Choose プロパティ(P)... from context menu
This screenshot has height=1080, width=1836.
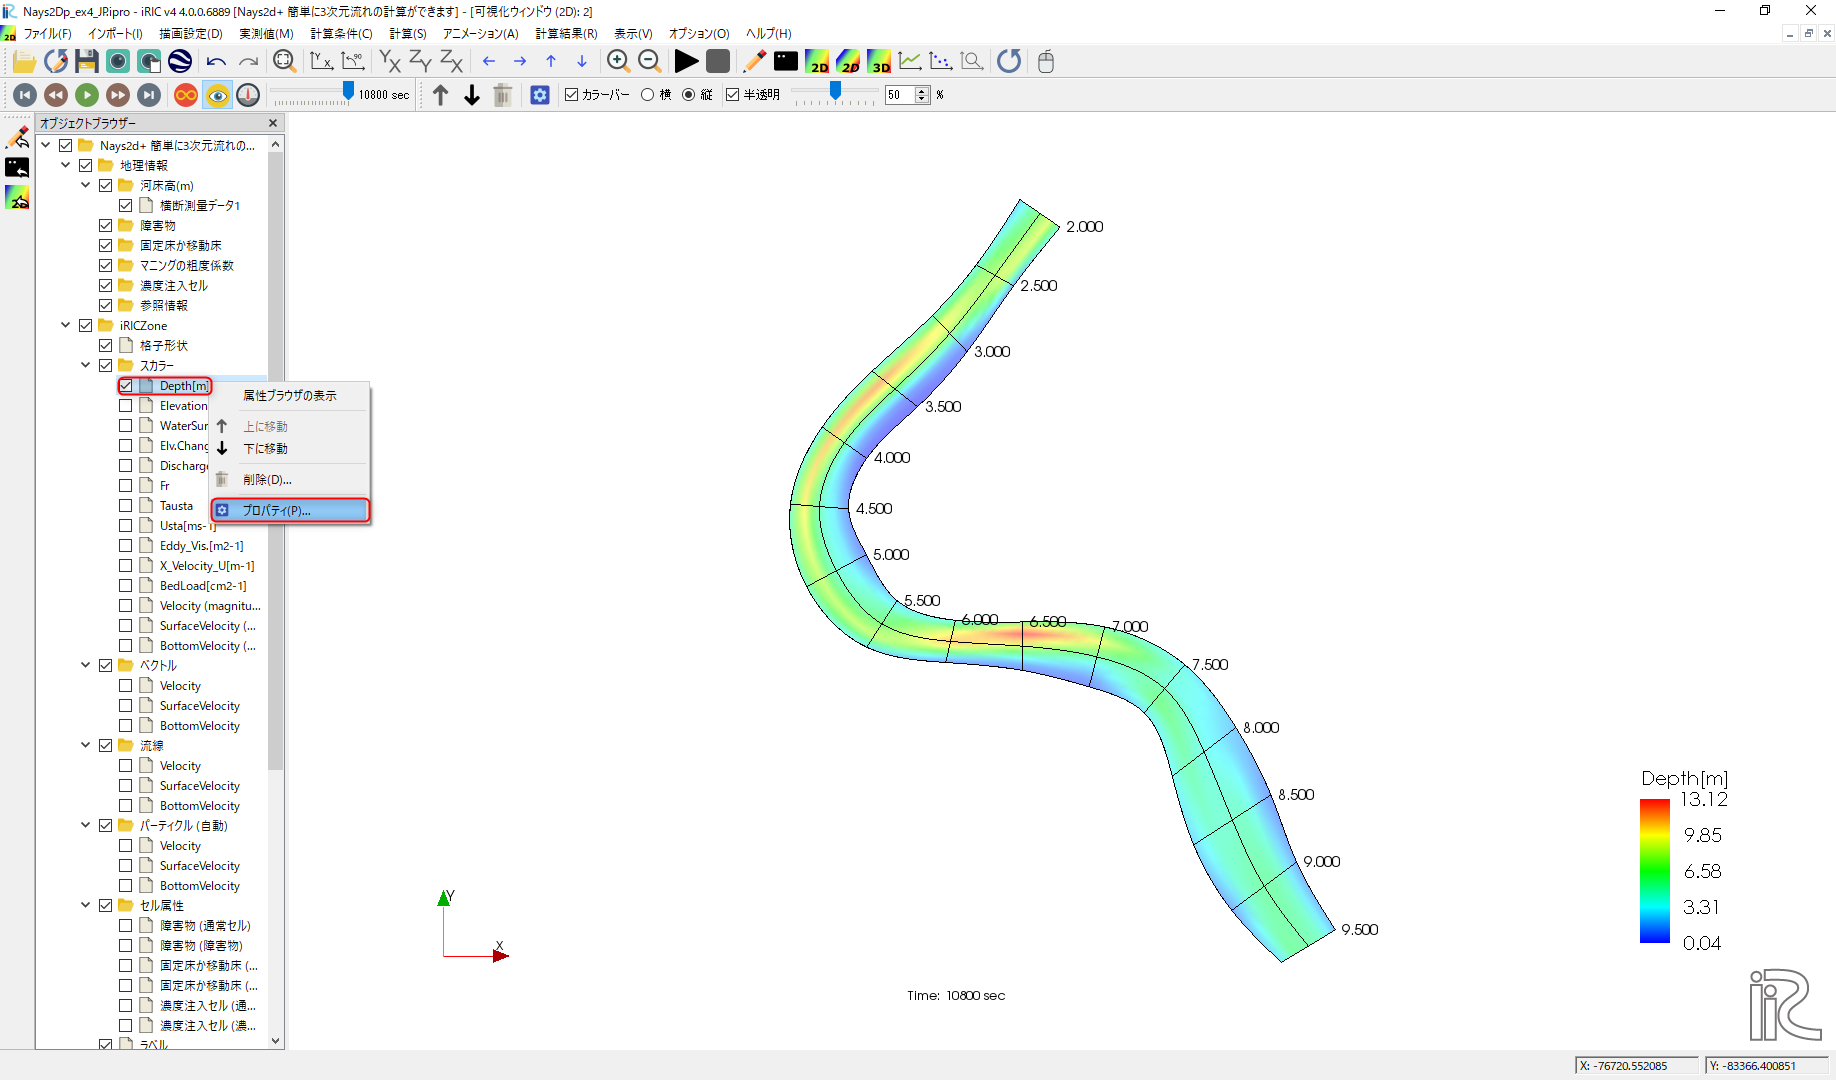click(290, 511)
